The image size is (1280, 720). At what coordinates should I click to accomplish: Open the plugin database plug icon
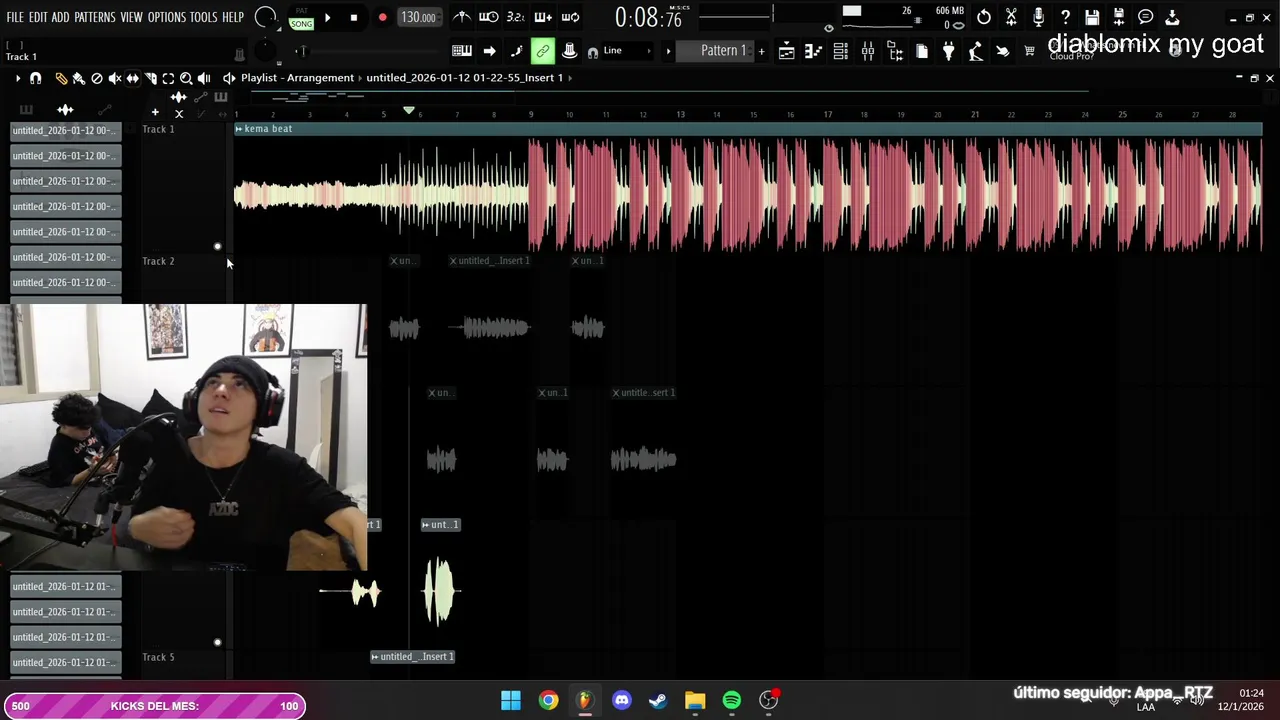coord(949,51)
